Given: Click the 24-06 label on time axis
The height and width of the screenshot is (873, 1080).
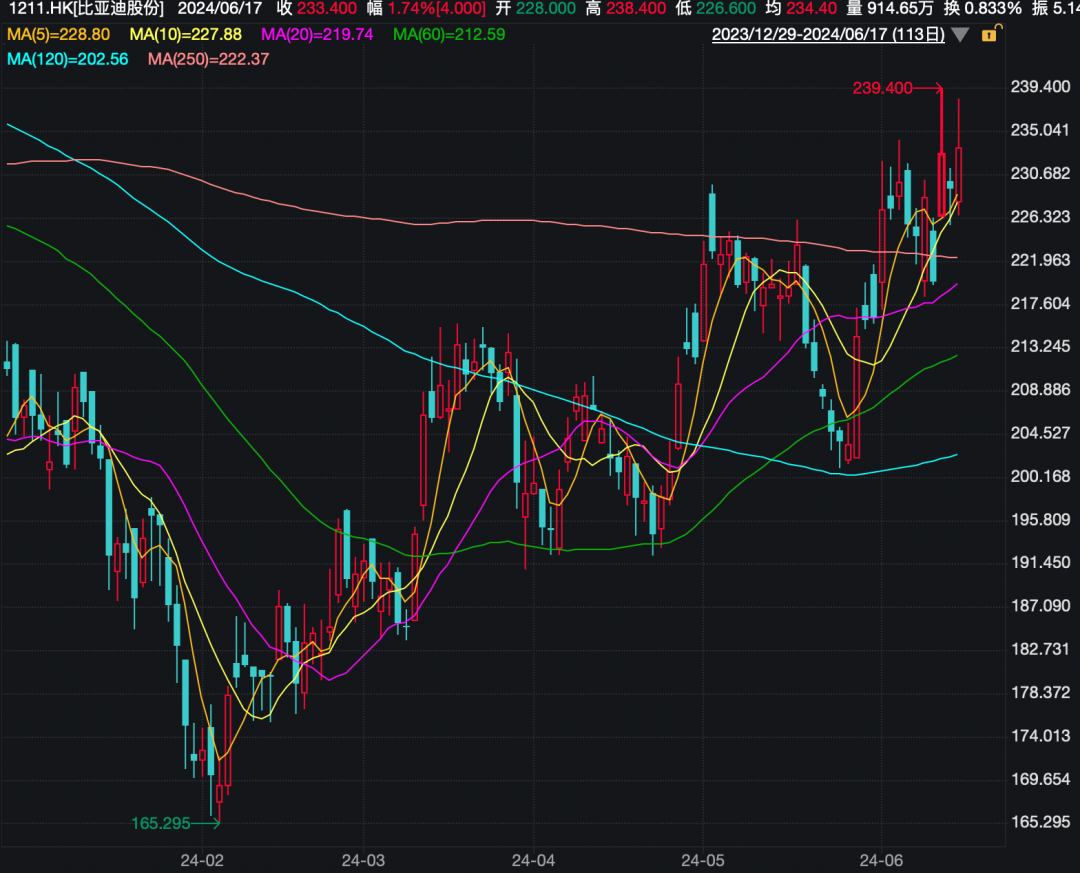Looking at the screenshot, I should [881, 860].
